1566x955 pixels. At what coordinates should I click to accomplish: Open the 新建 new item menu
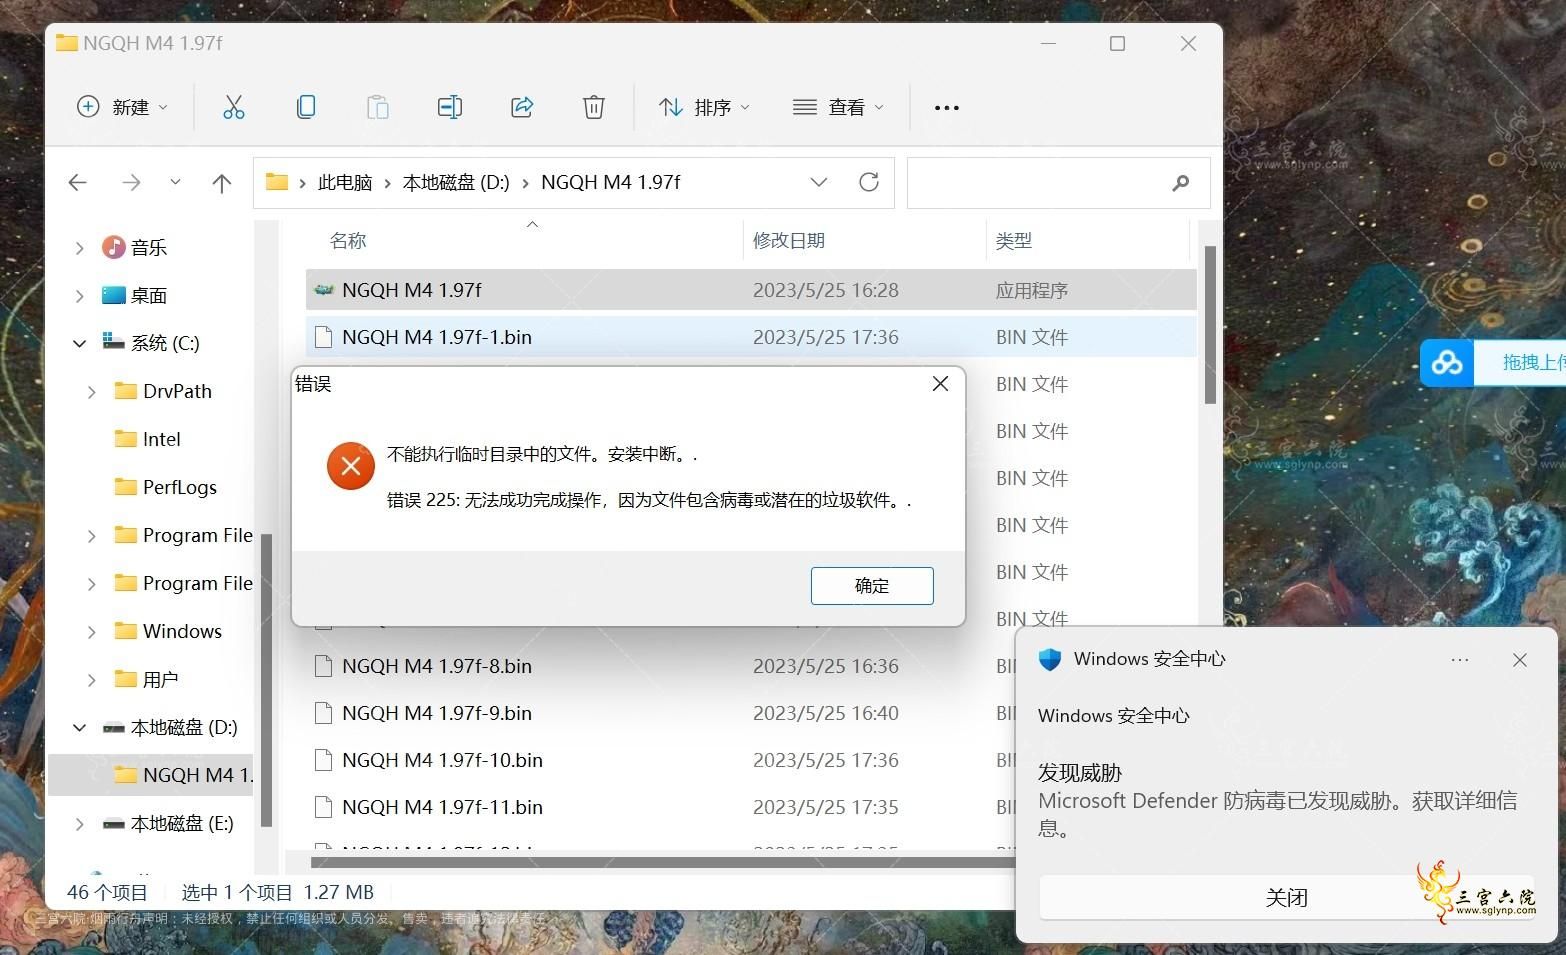[122, 107]
